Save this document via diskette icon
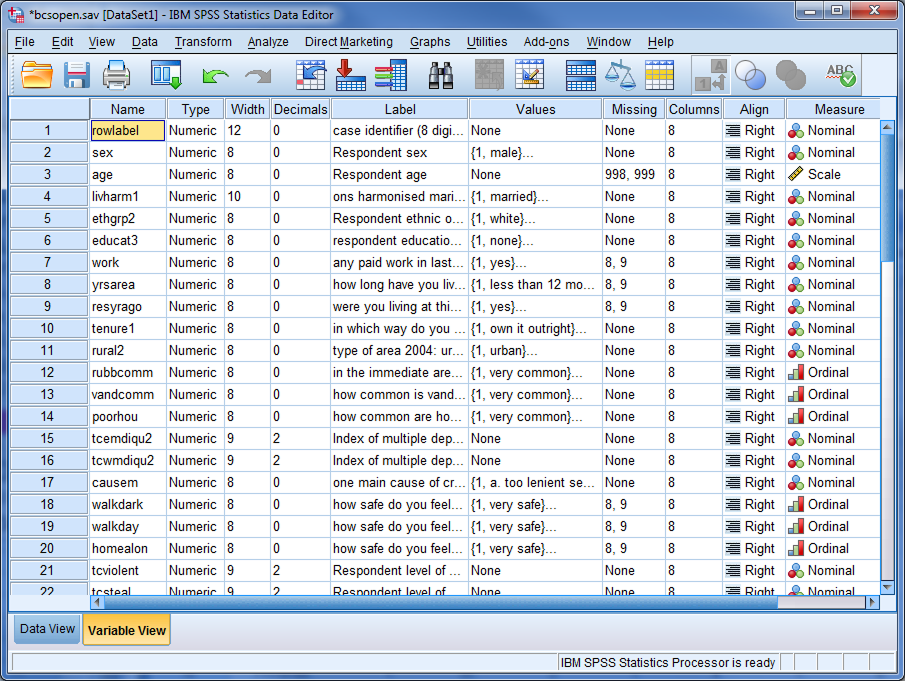 (x=76, y=75)
